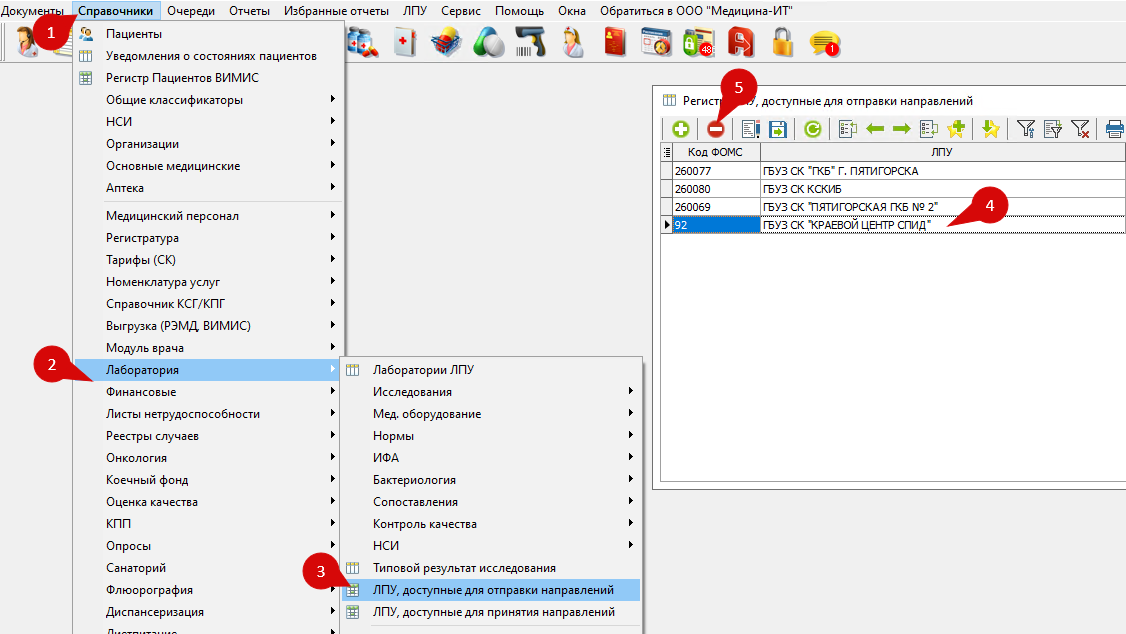Open the chat messages icon with notification badge

[x=824, y=42]
